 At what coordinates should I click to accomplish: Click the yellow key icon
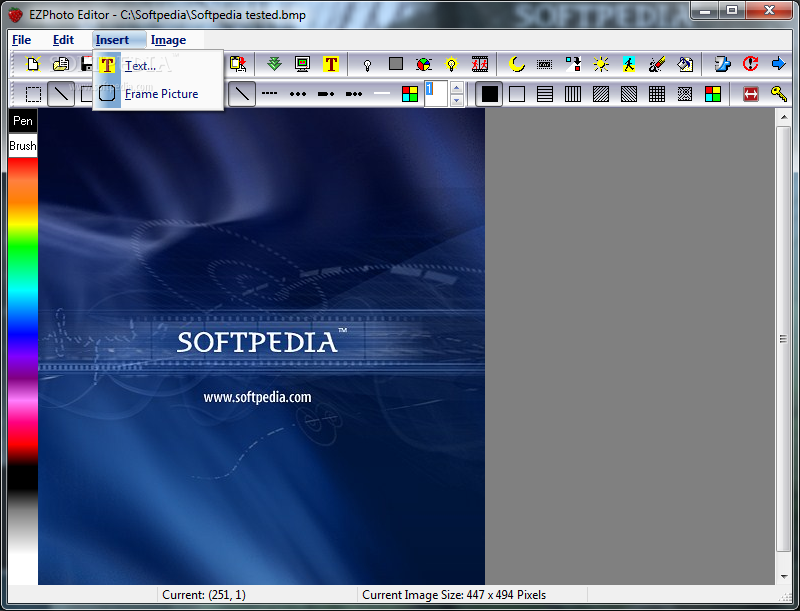tap(779, 94)
